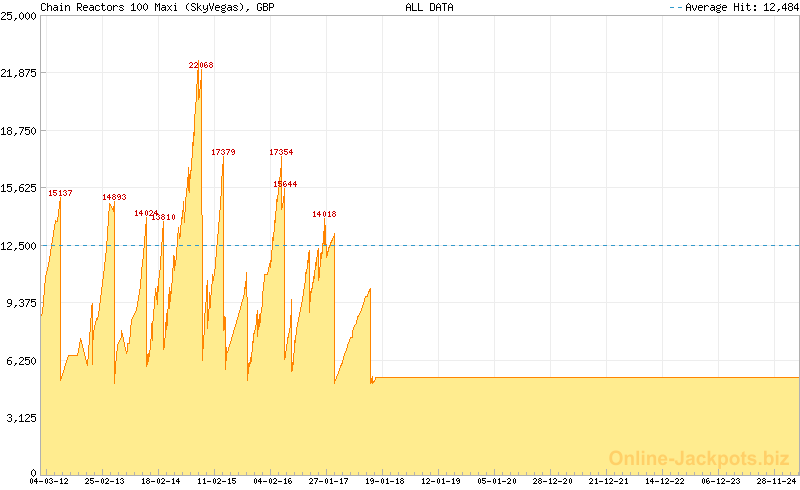The height and width of the screenshot is (490, 800).
Task: Click the Online-Jackpots.biz watermark
Action: coord(693,458)
